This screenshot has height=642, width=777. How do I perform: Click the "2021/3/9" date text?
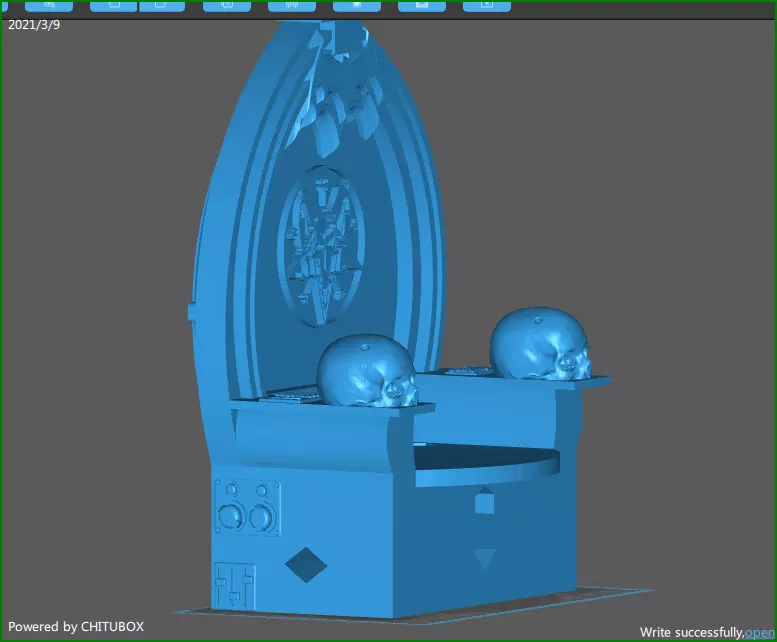point(34,25)
